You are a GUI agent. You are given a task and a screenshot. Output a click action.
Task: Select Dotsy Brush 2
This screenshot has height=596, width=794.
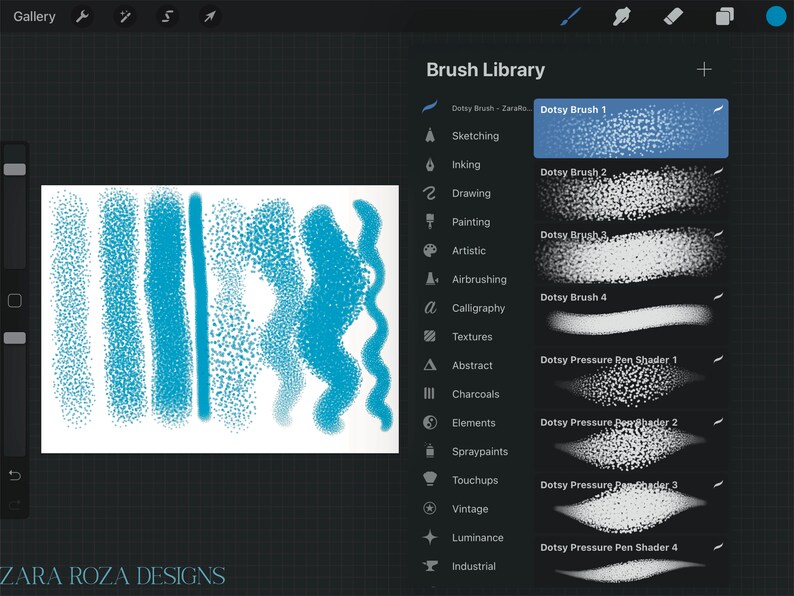pos(631,191)
